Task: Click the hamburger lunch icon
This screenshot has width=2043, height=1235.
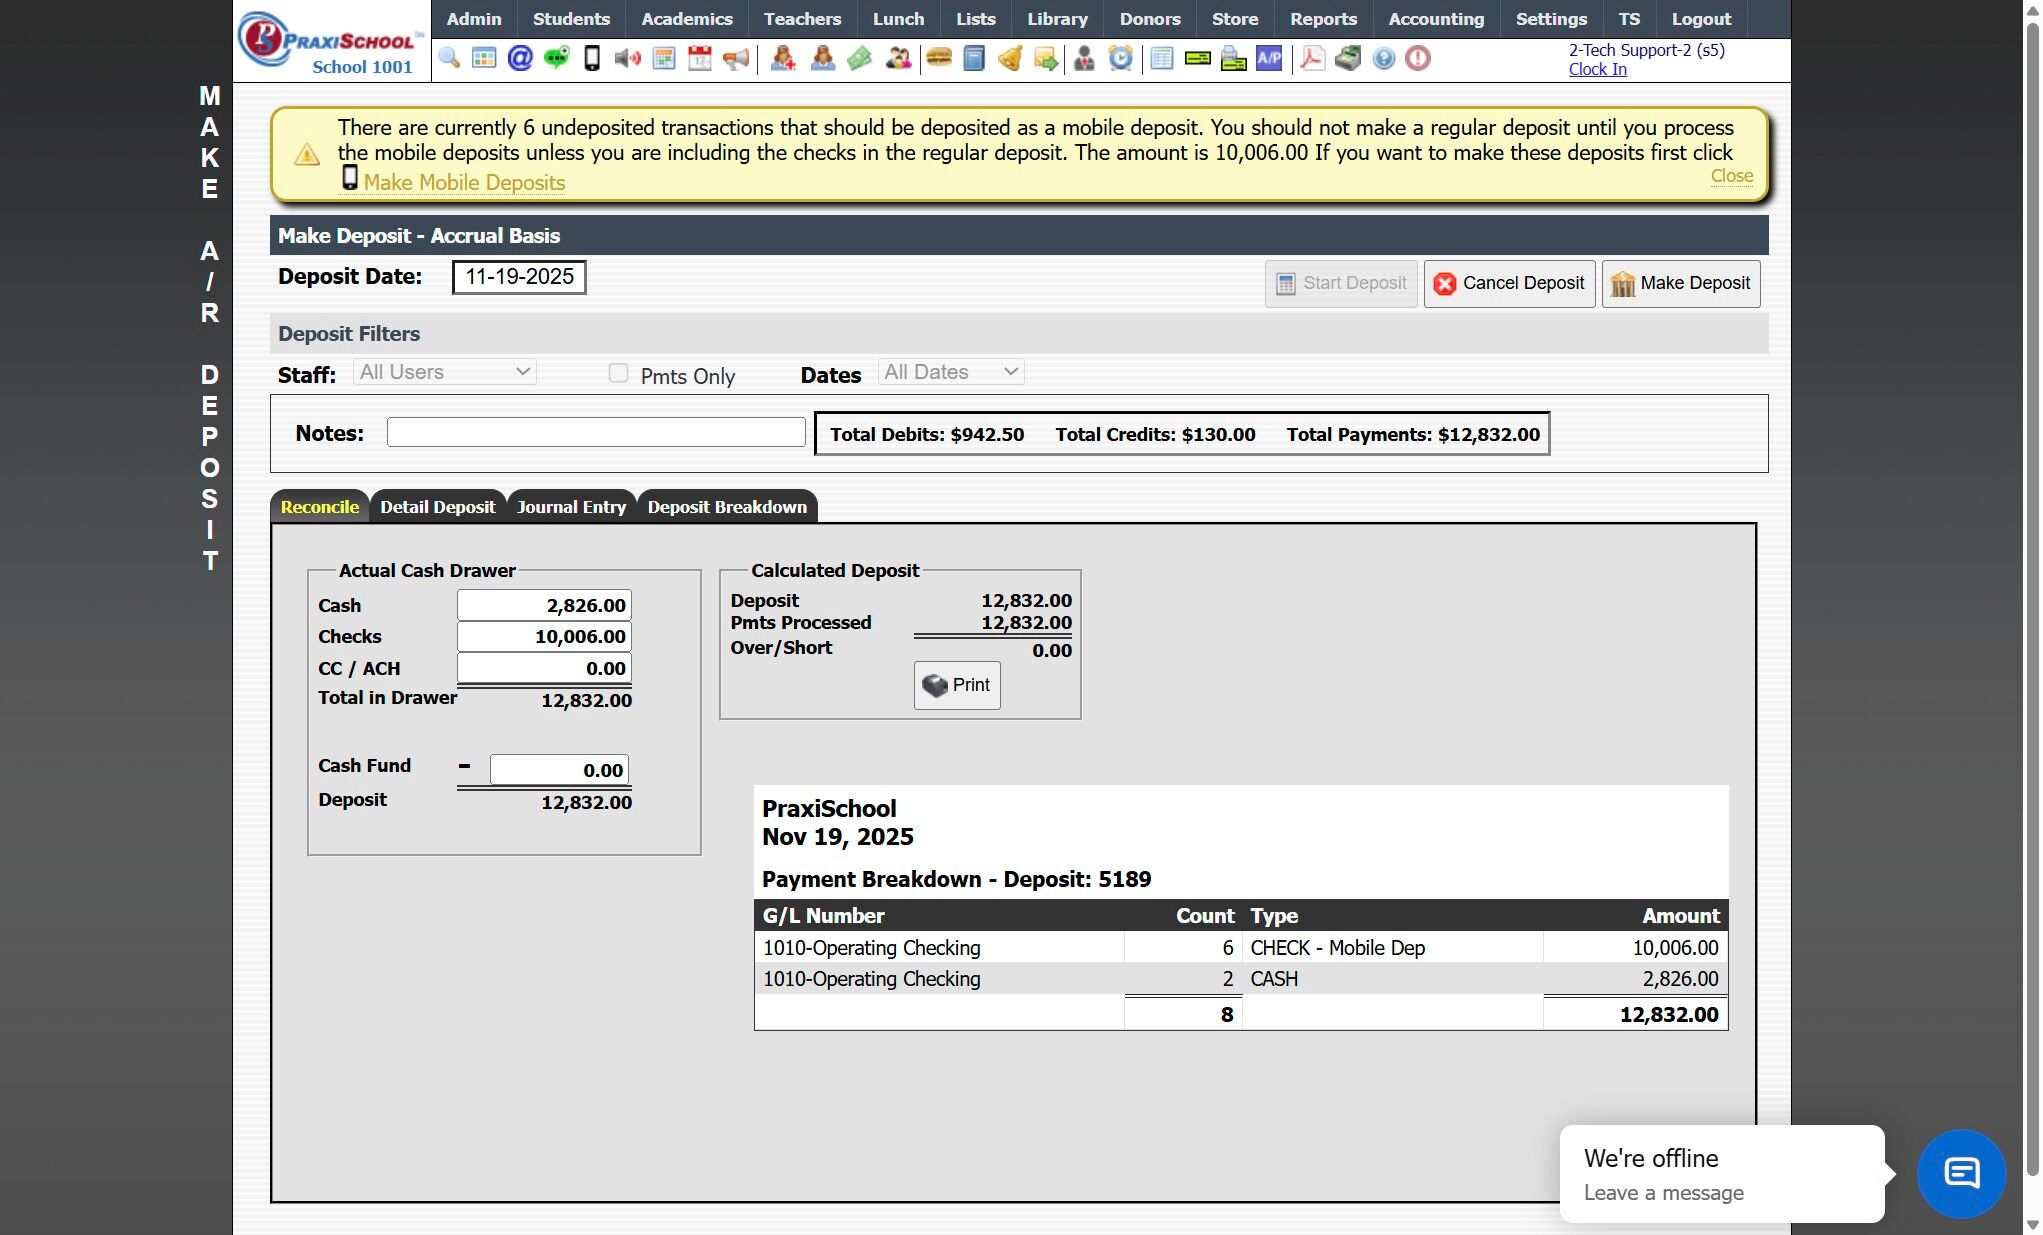Action: 938,58
